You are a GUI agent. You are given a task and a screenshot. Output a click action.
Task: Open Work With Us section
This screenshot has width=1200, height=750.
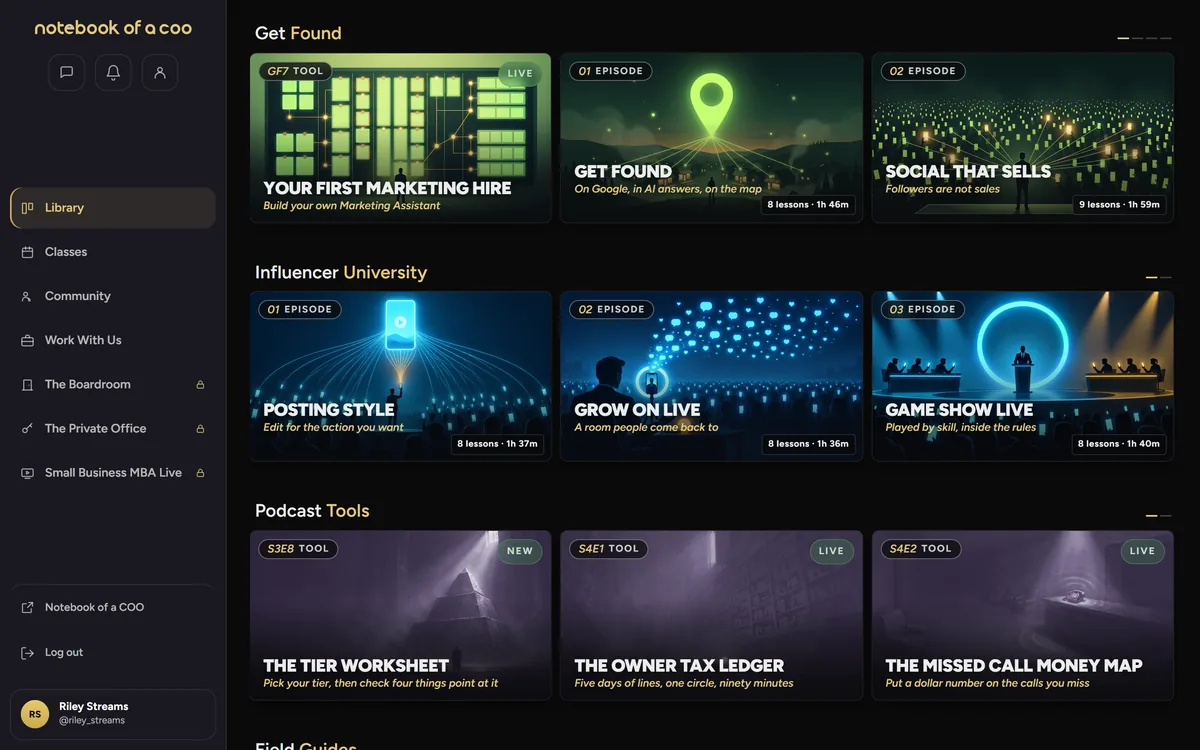(x=113, y=340)
